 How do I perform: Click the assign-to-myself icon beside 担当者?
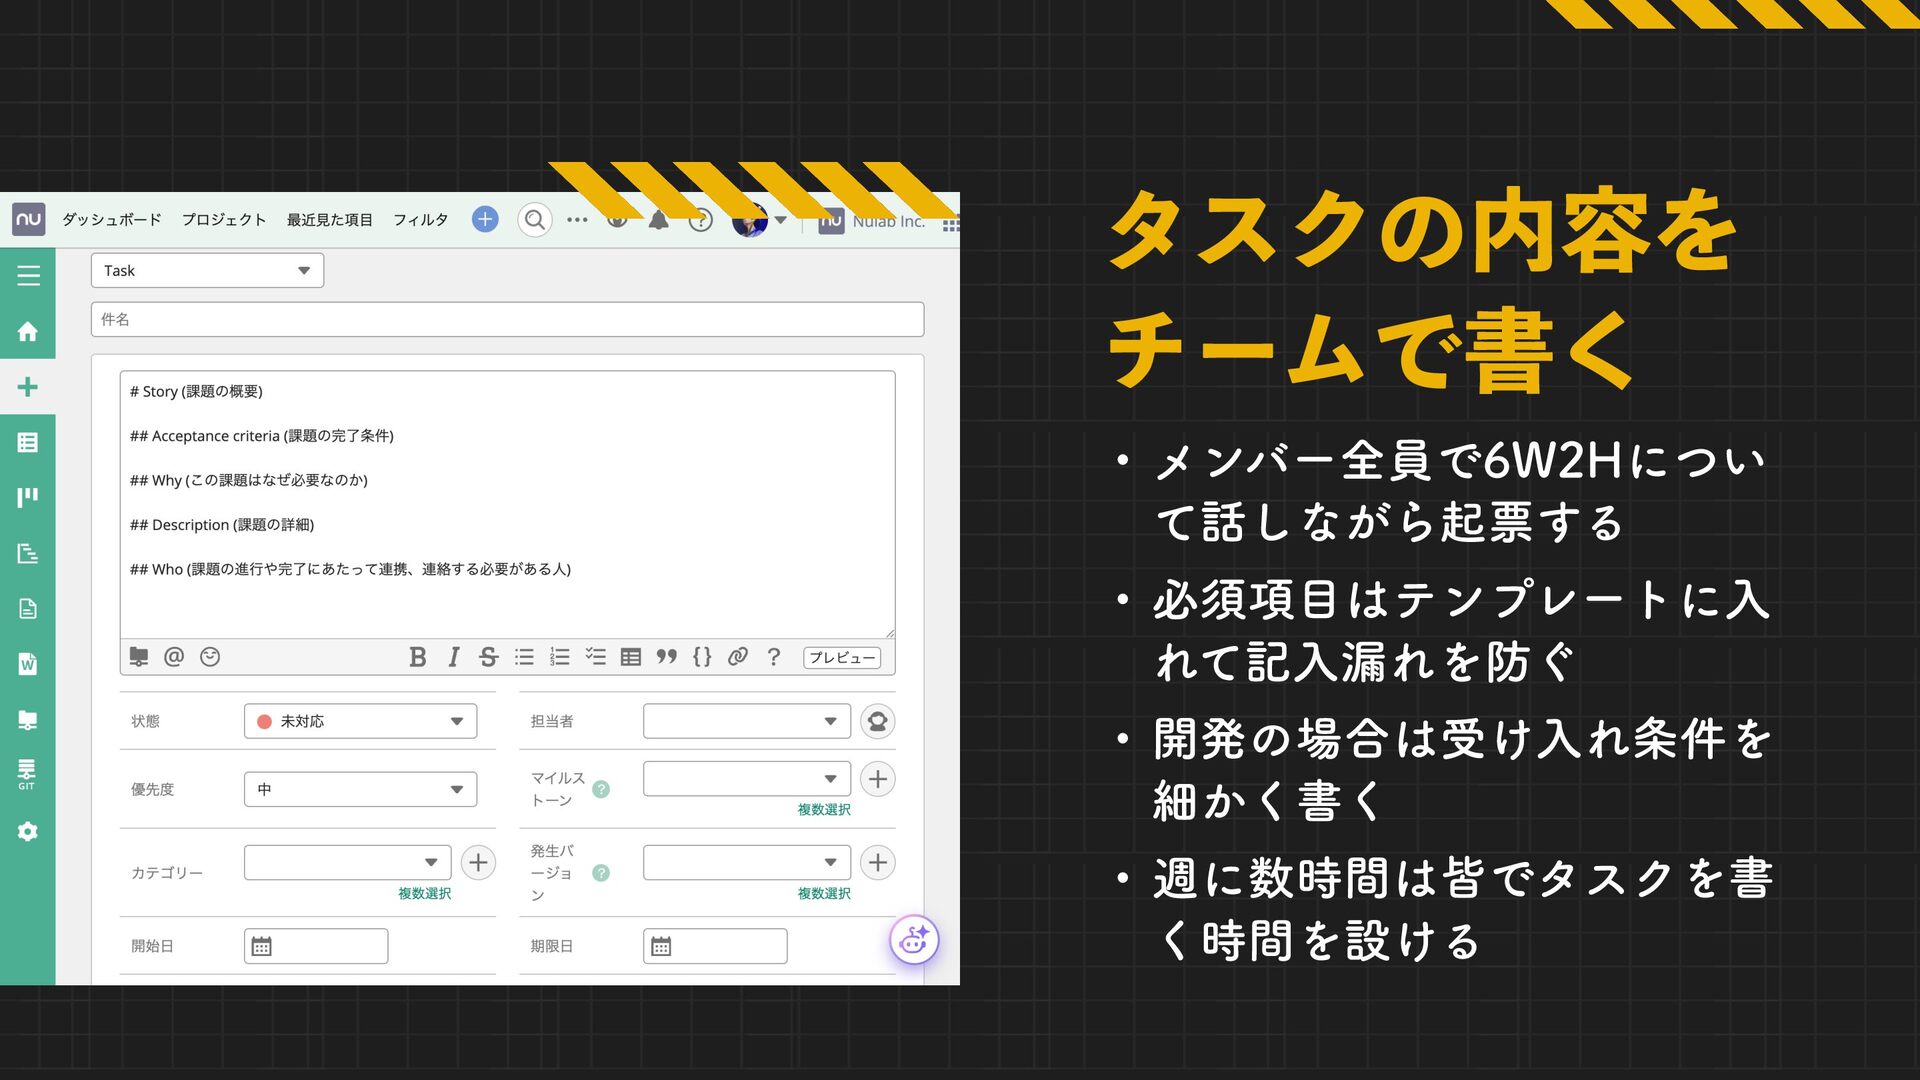877,721
